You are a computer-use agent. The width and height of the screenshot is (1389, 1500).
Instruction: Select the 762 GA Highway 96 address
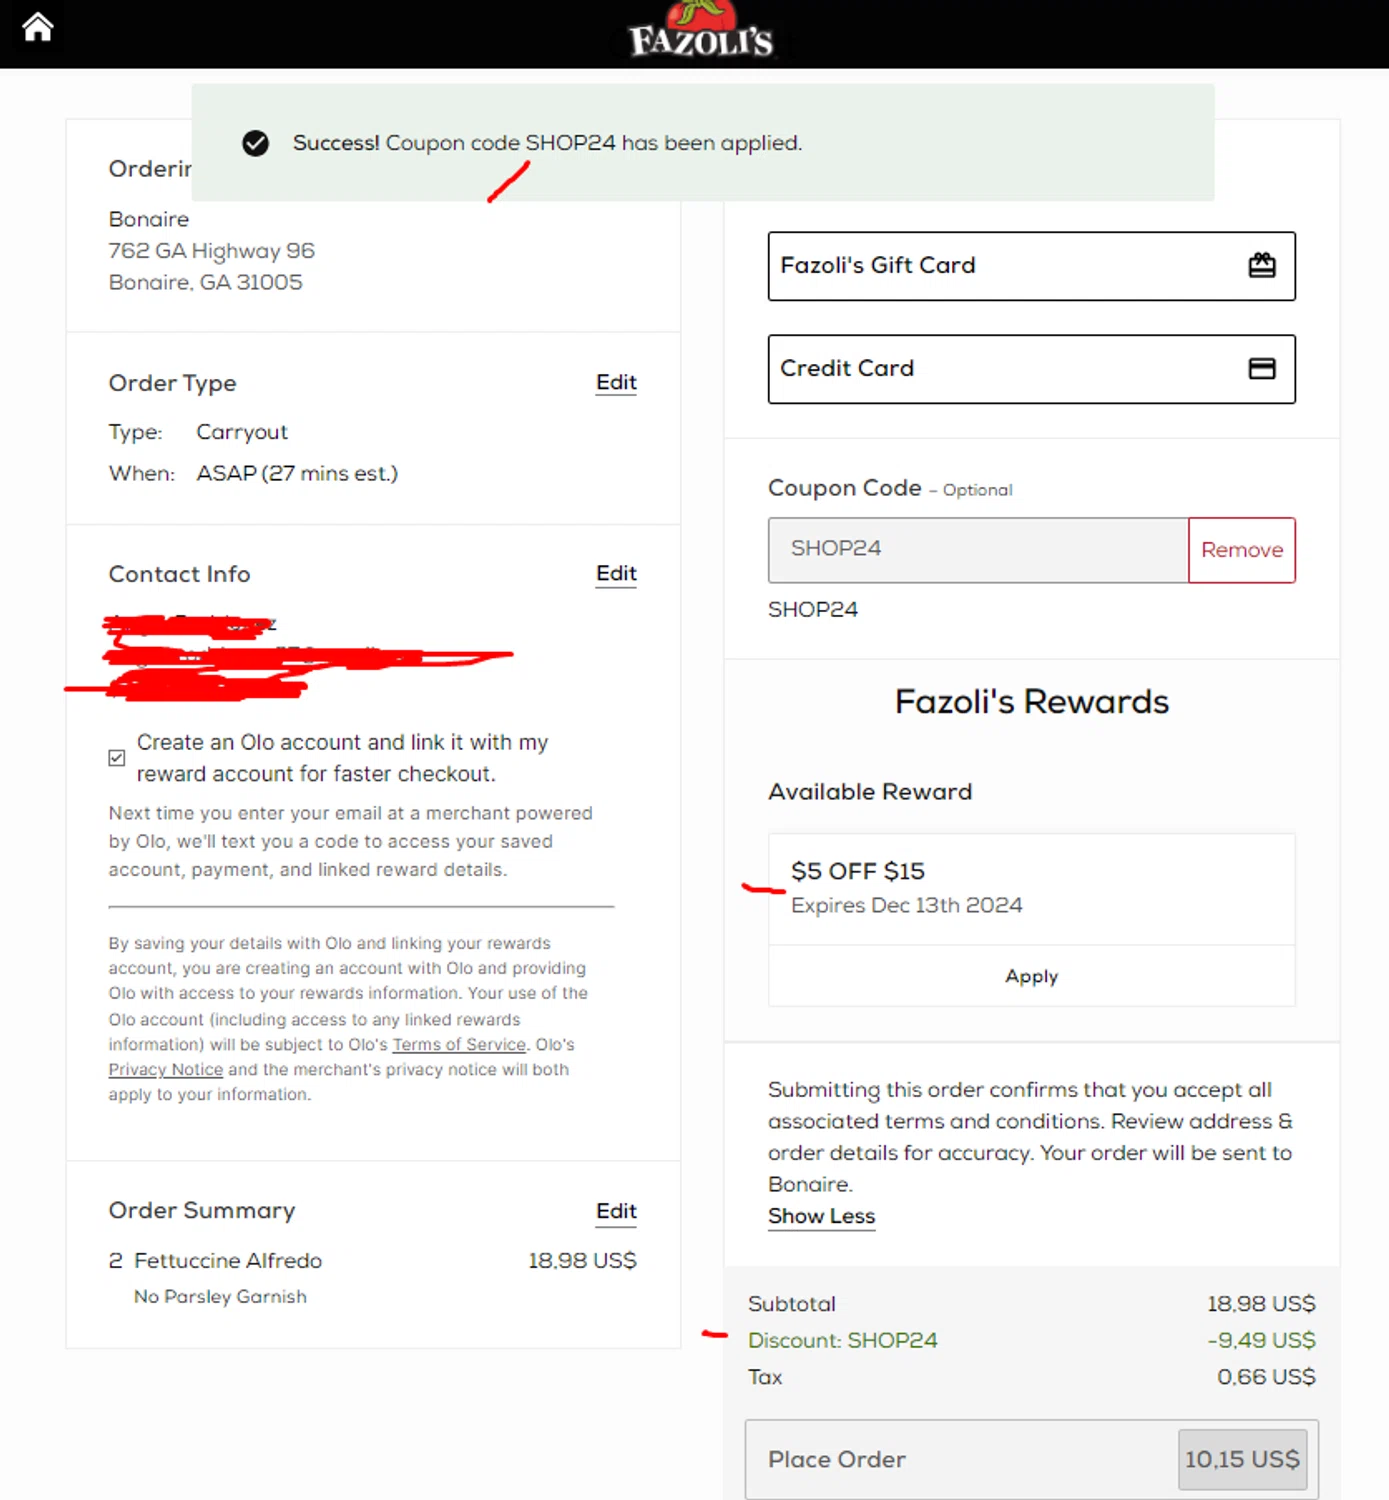pos(212,250)
